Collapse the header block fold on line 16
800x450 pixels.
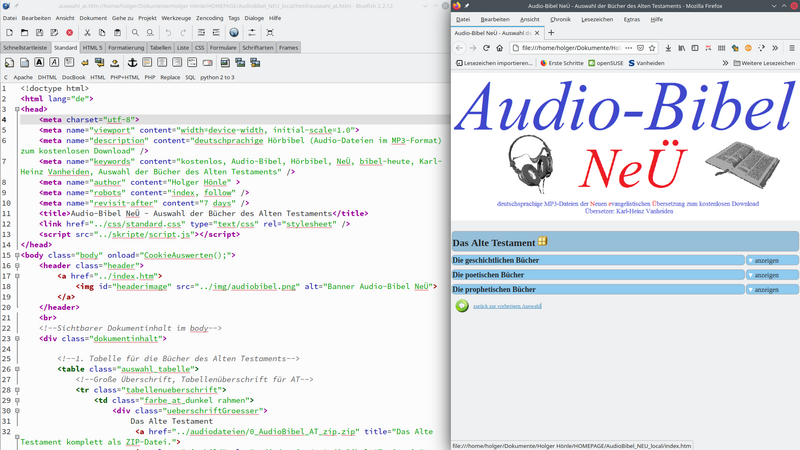pyautogui.click(x=16, y=265)
